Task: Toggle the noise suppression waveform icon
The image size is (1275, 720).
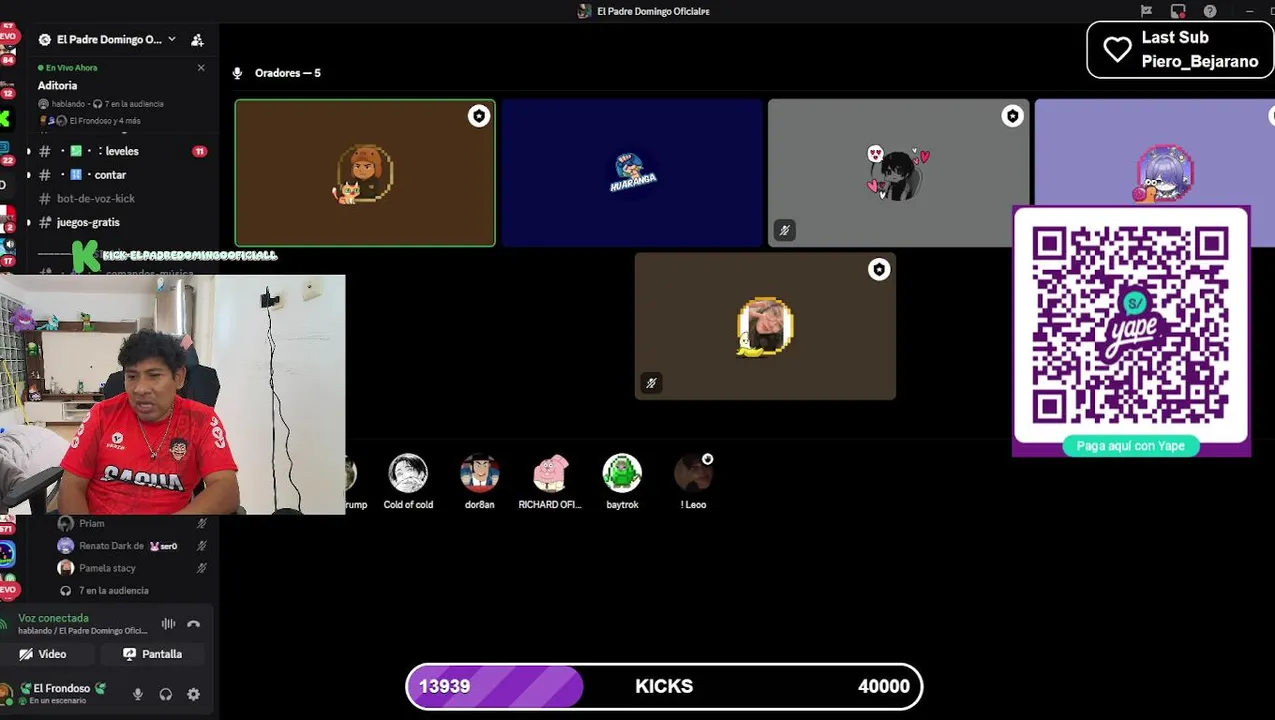Action: tap(168, 624)
